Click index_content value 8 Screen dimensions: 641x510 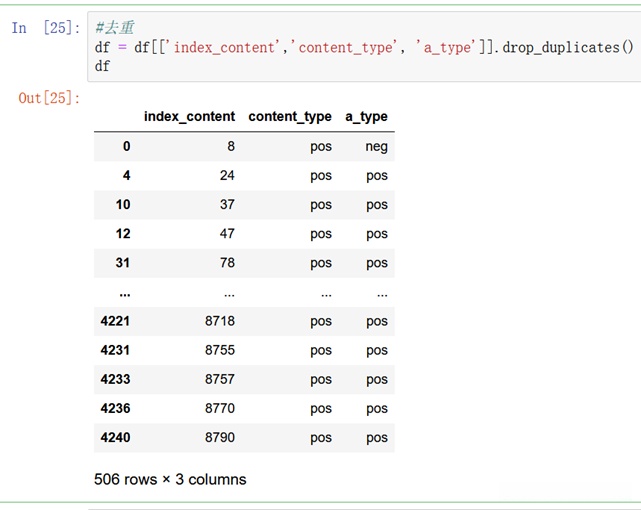coord(231,146)
